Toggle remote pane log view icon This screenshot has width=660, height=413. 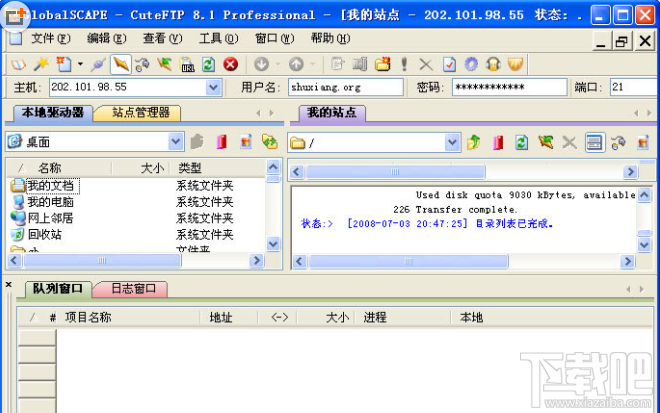tap(594, 143)
